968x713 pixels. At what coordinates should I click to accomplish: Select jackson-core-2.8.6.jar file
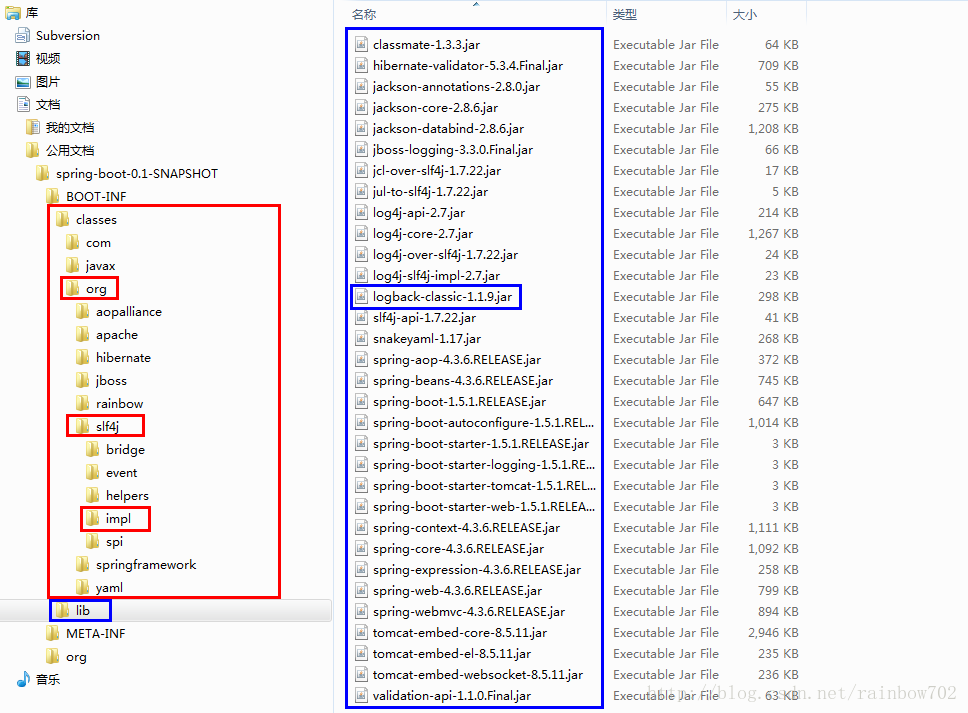tap(435, 107)
